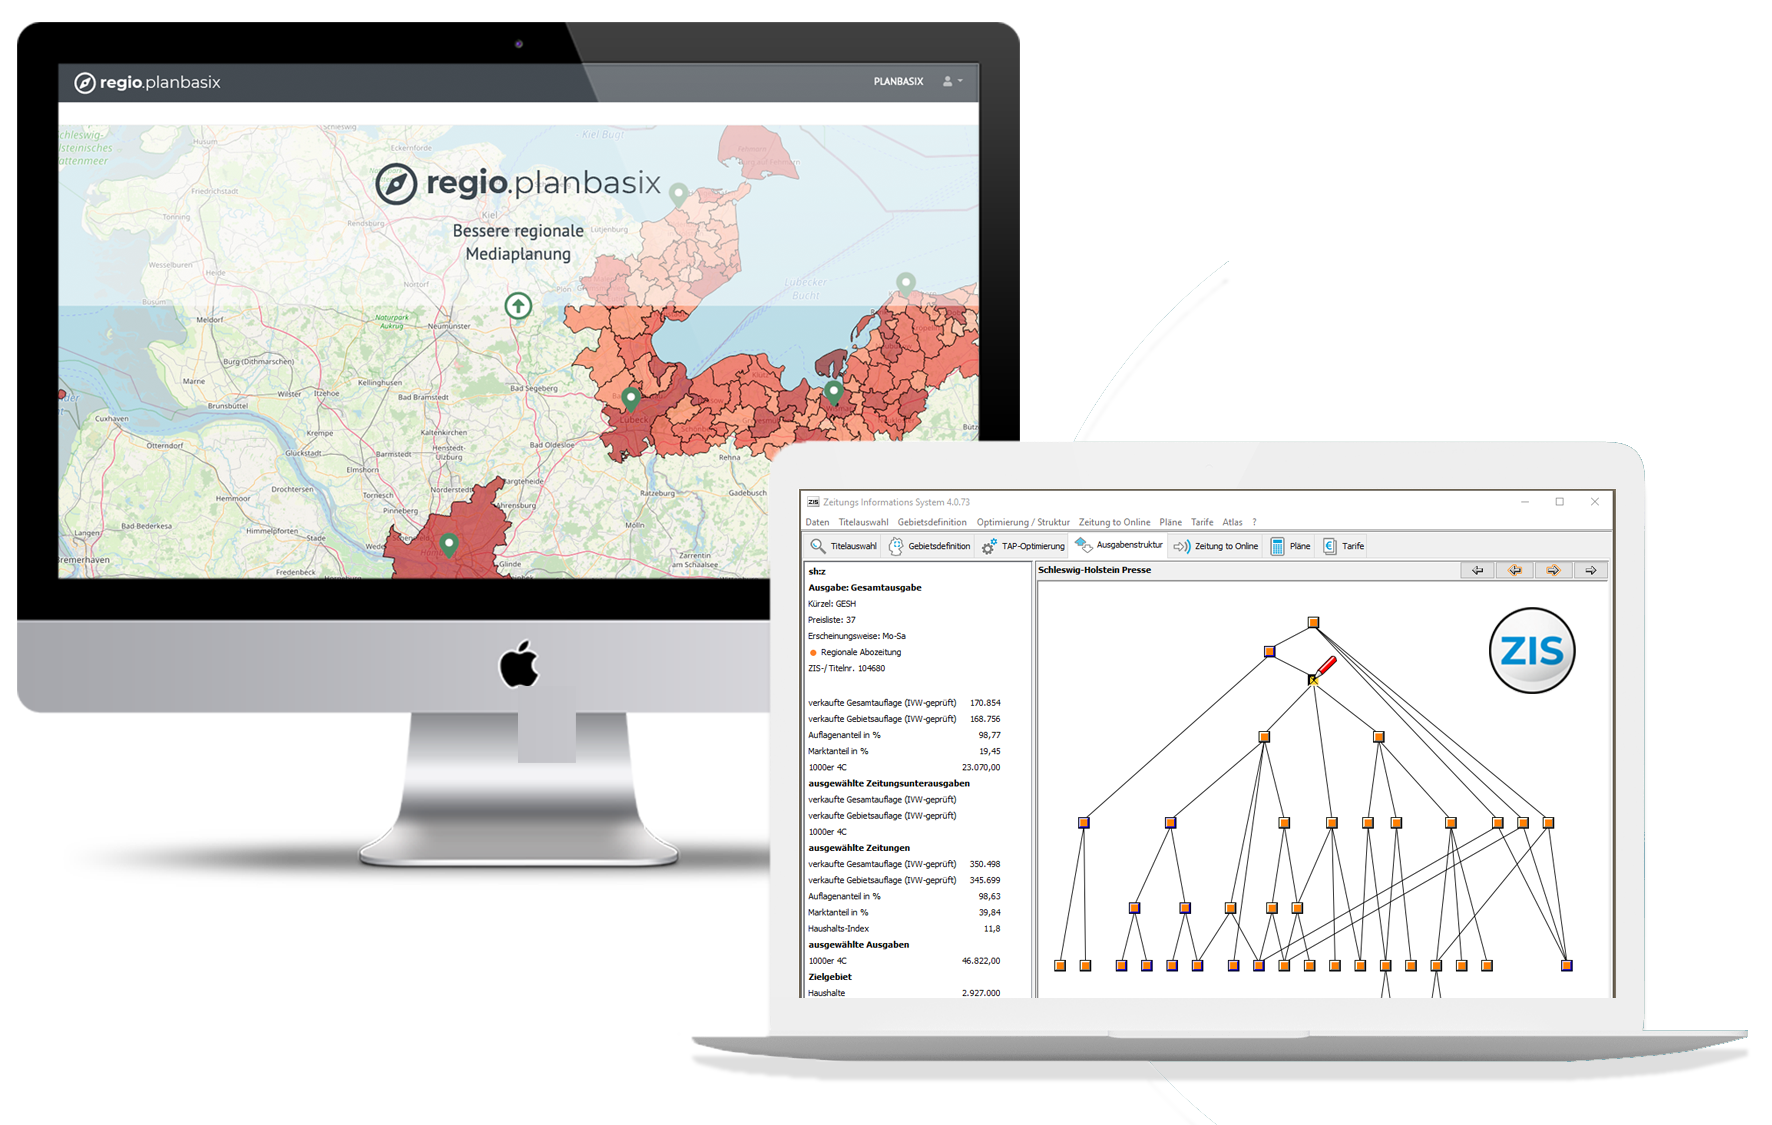
Task: Click the green map pin over Hamburg
Action: tap(449, 544)
